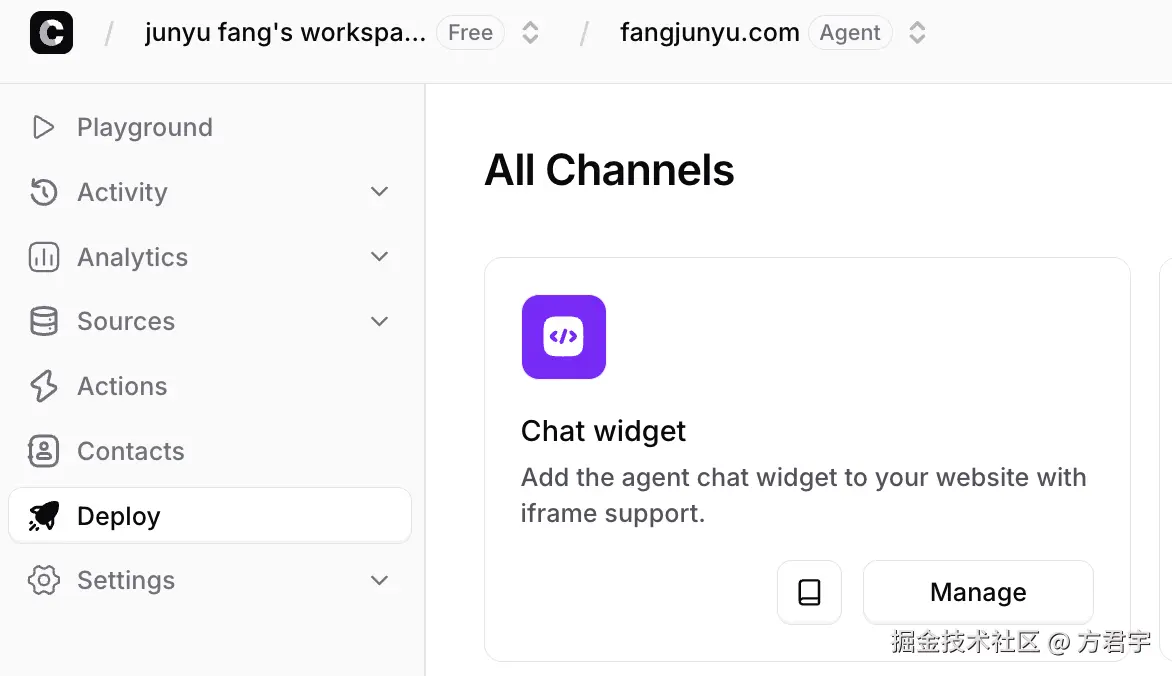Click the purple Chat widget code icon
Viewport: 1172px width, 676px height.
(x=564, y=337)
